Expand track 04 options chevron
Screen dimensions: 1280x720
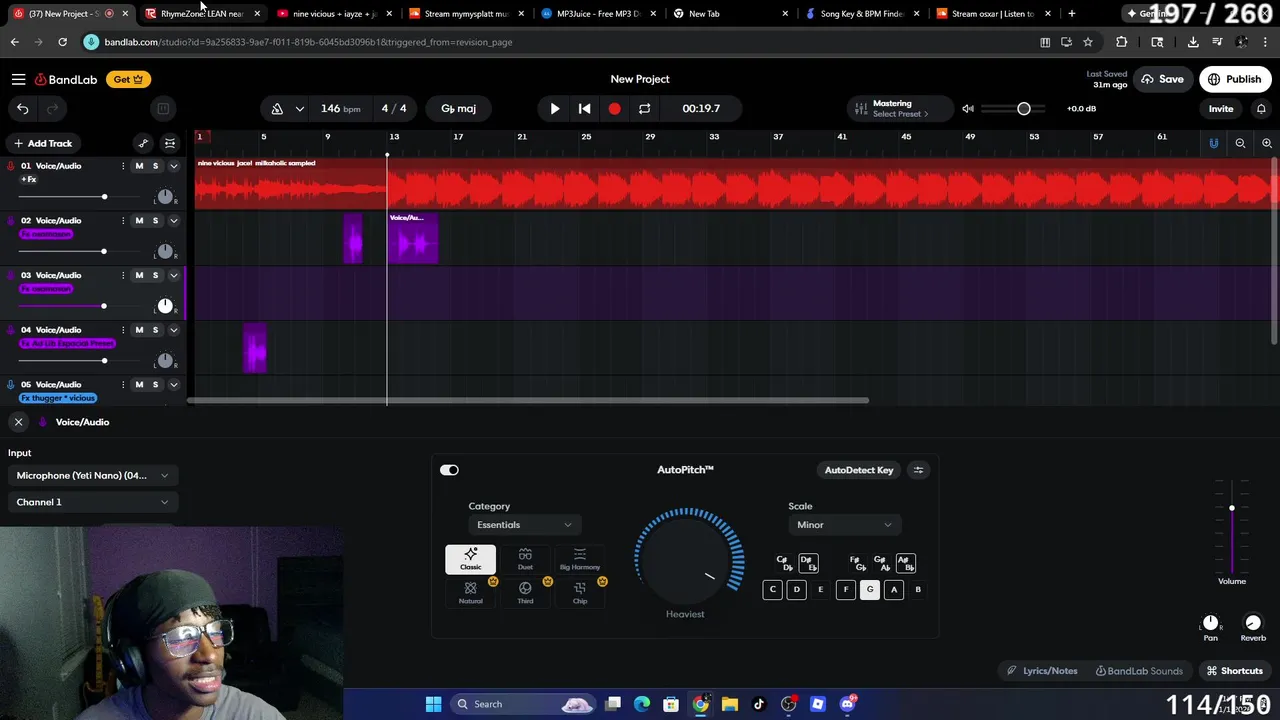click(x=173, y=330)
